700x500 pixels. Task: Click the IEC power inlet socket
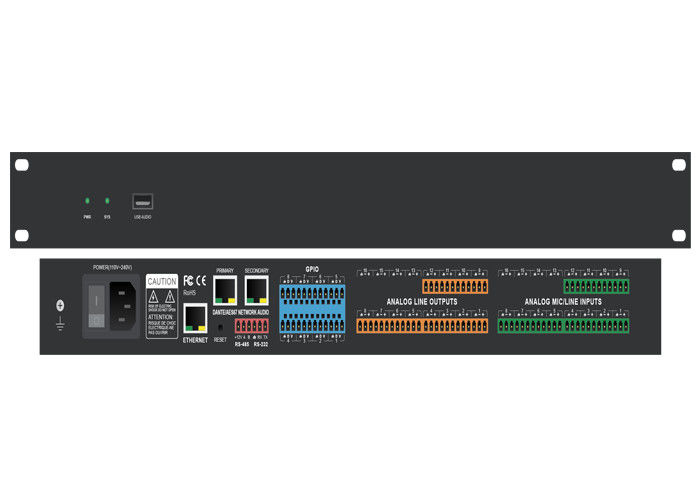pos(122,299)
